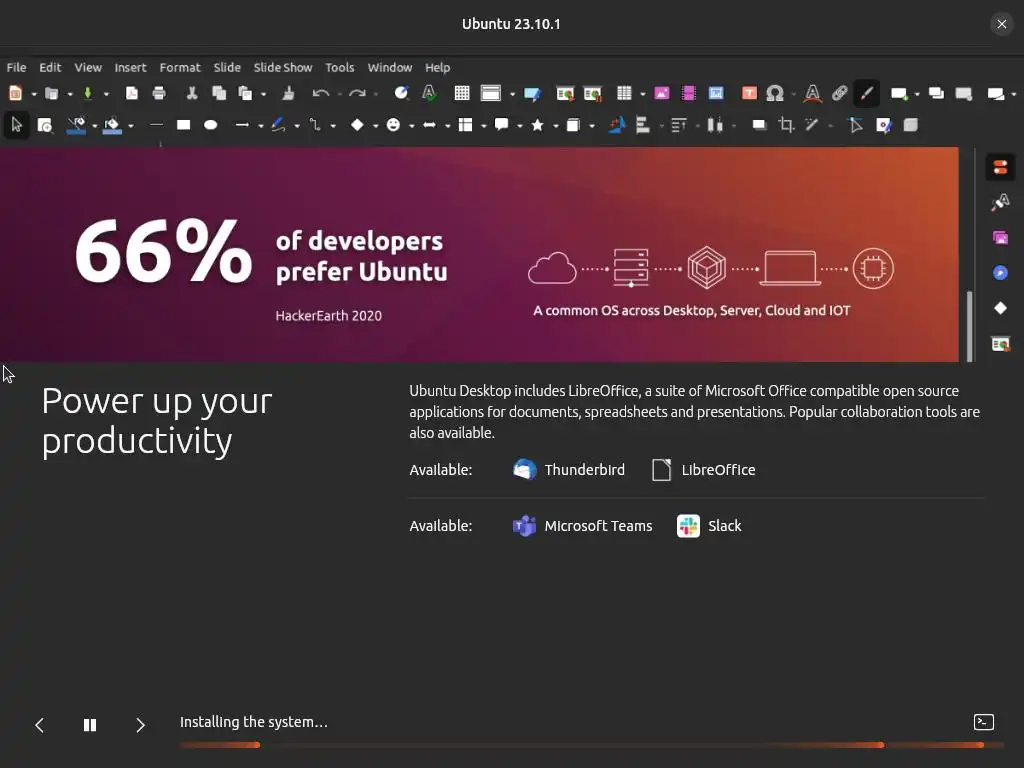
Task: Click the Print icon
Action: point(159,93)
